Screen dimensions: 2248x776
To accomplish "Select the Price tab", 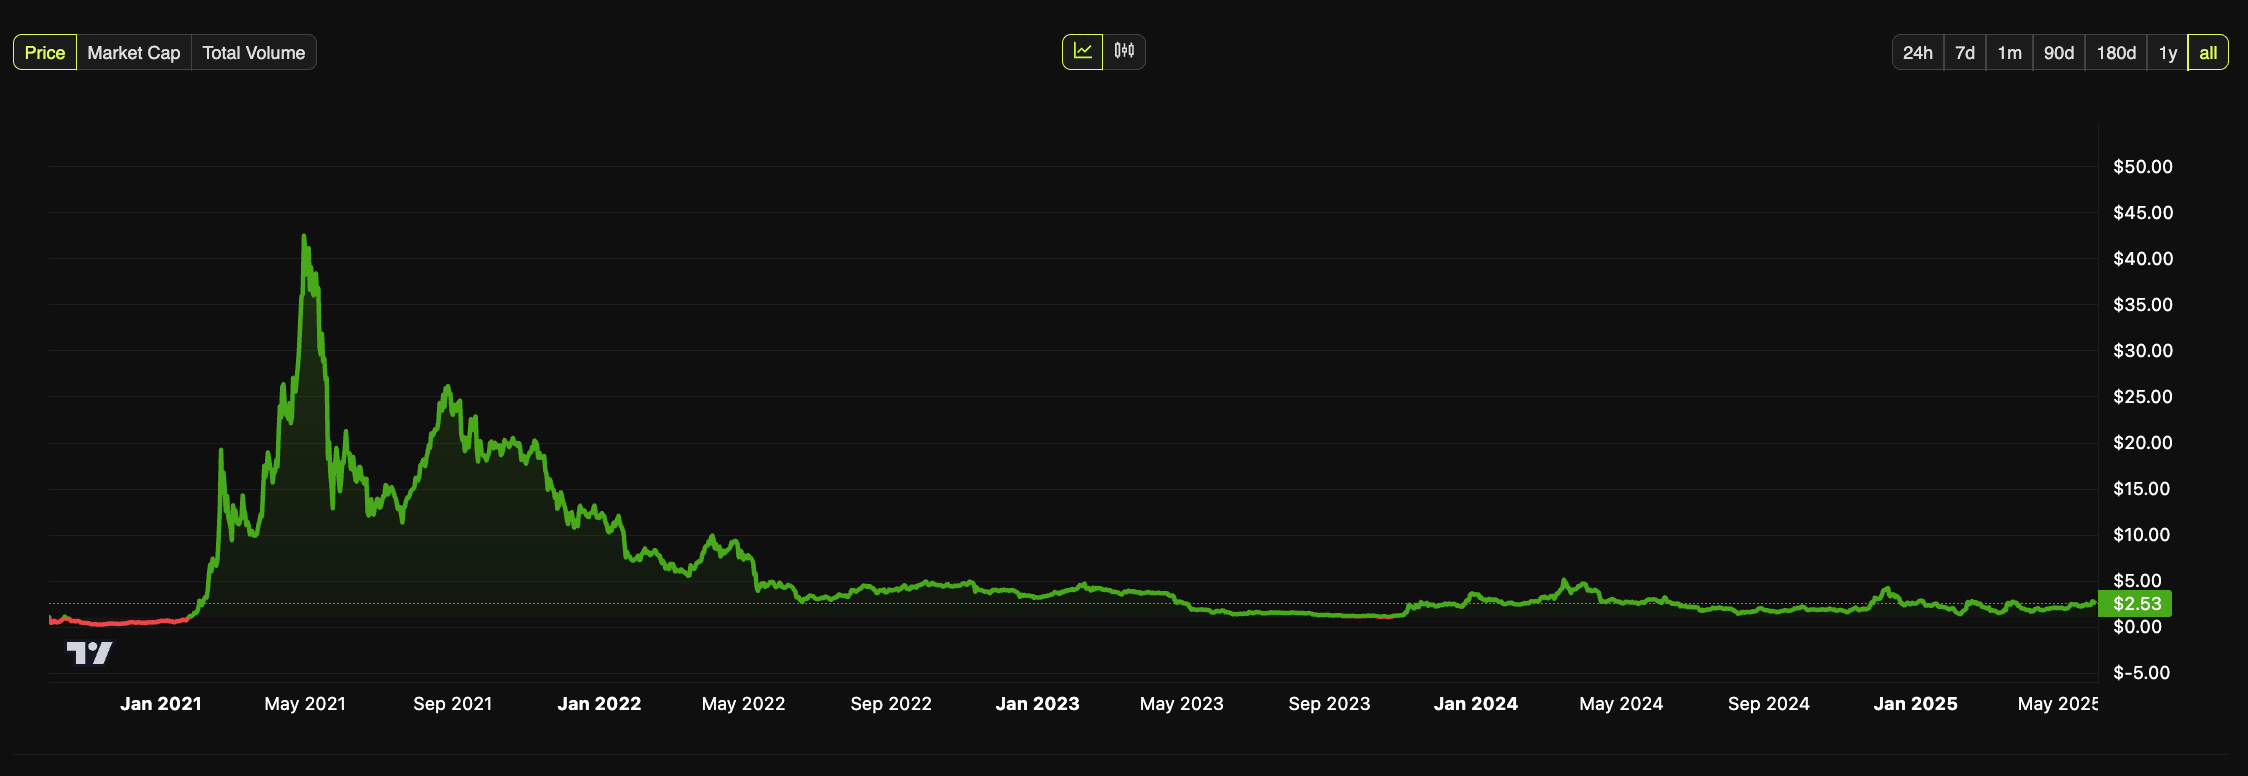I will click(x=45, y=53).
